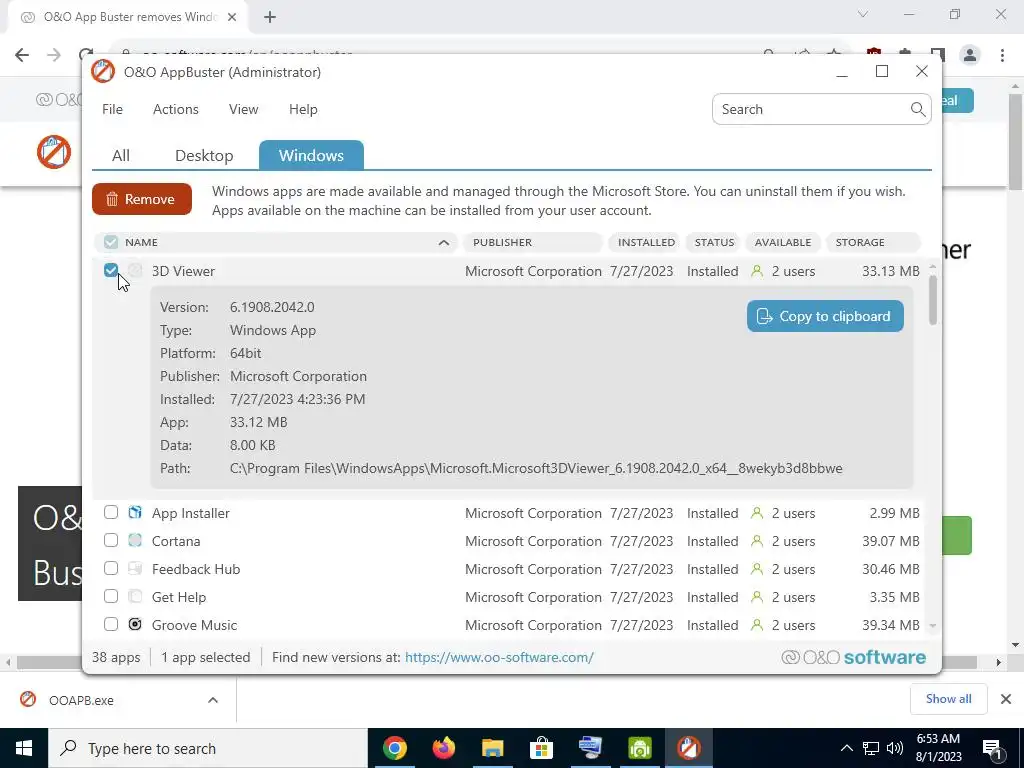Click the STATUS column header
Screen dimensions: 1024x768
714,242
